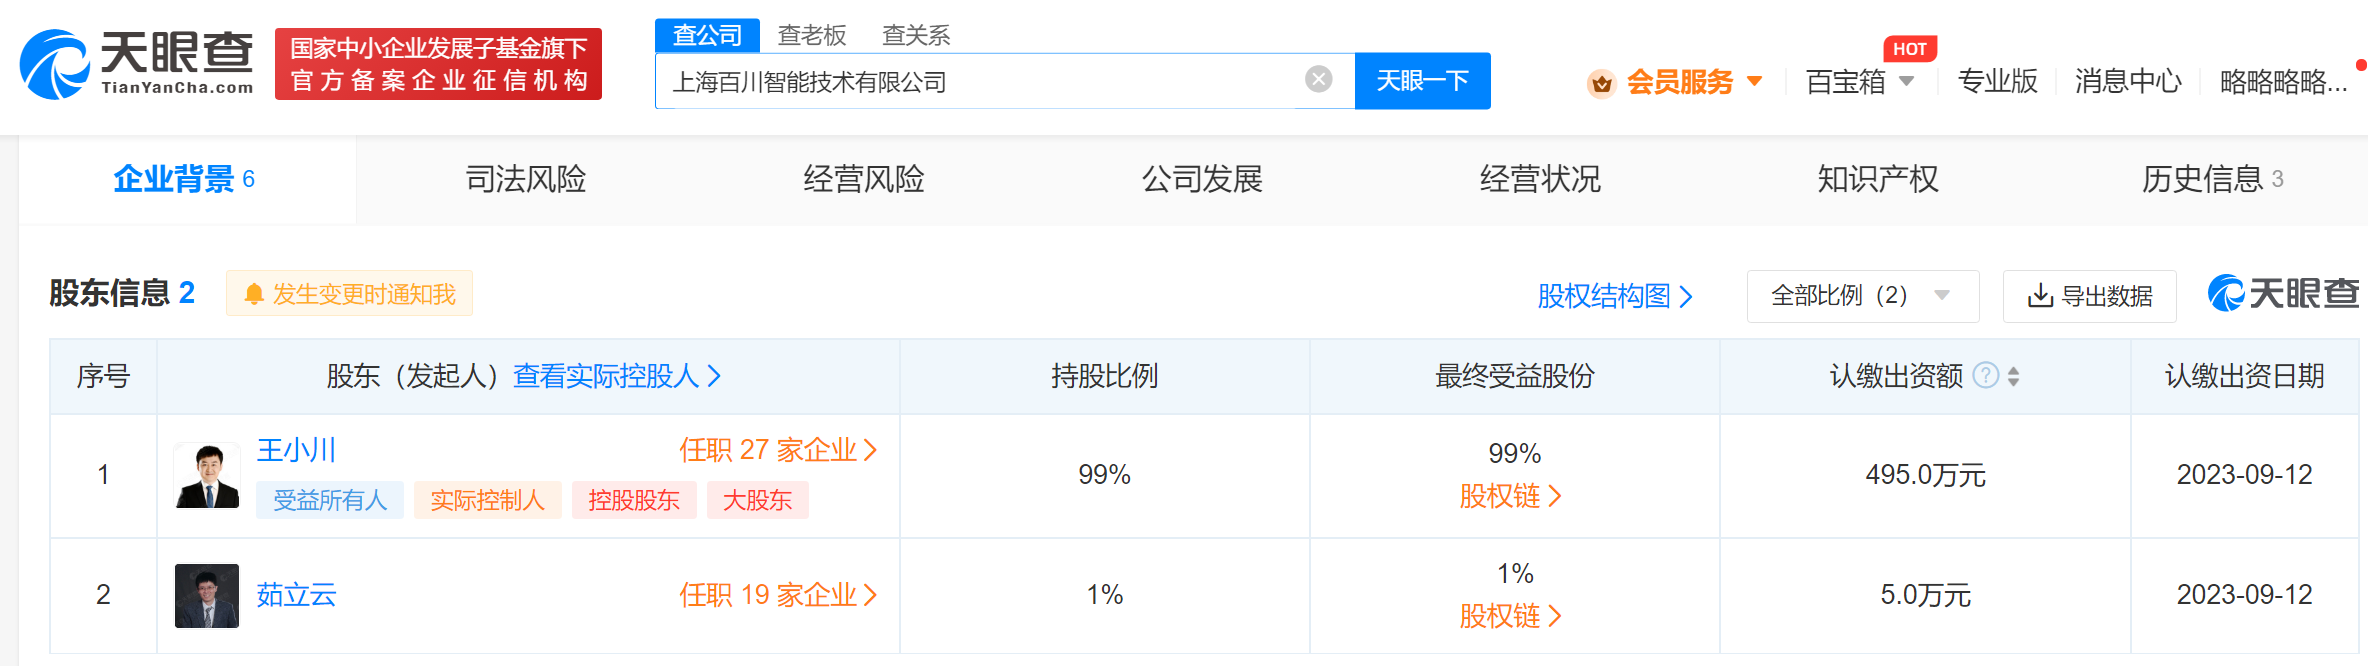Click the 发生变更时通知我 button
This screenshot has height=666, width=2368.
(349, 294)
